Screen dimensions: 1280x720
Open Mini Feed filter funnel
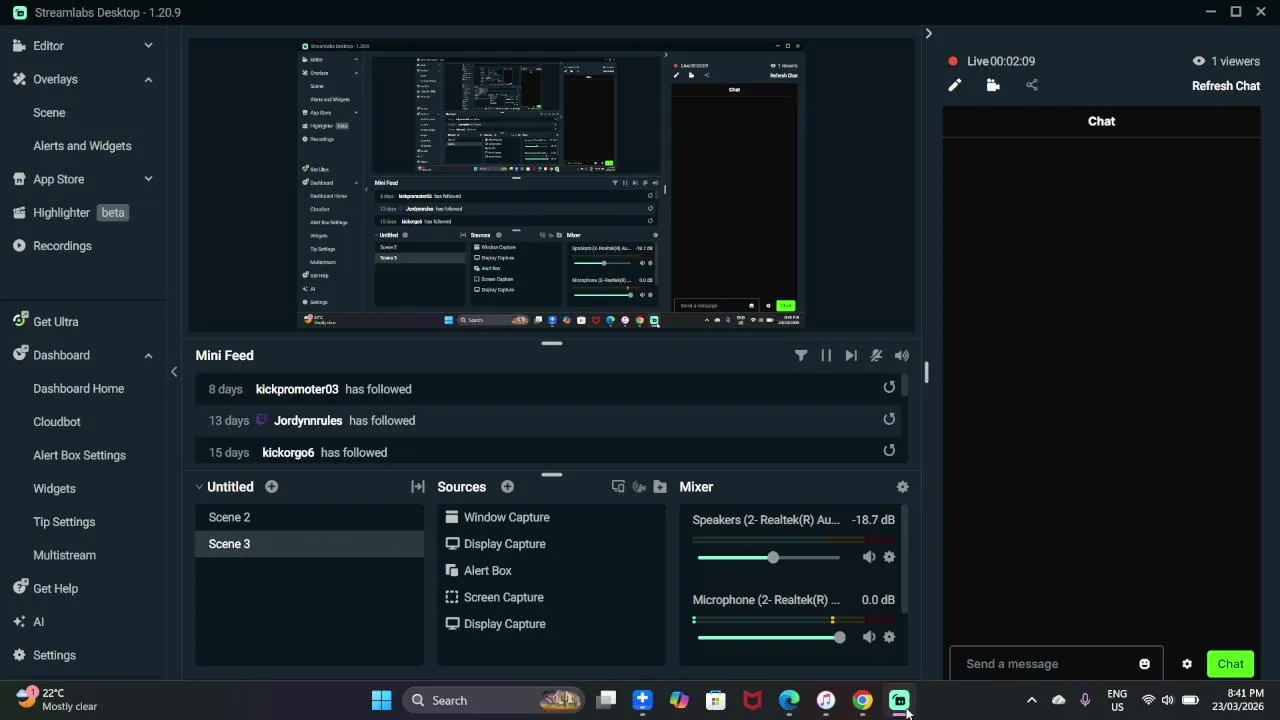tap(801, 356)
